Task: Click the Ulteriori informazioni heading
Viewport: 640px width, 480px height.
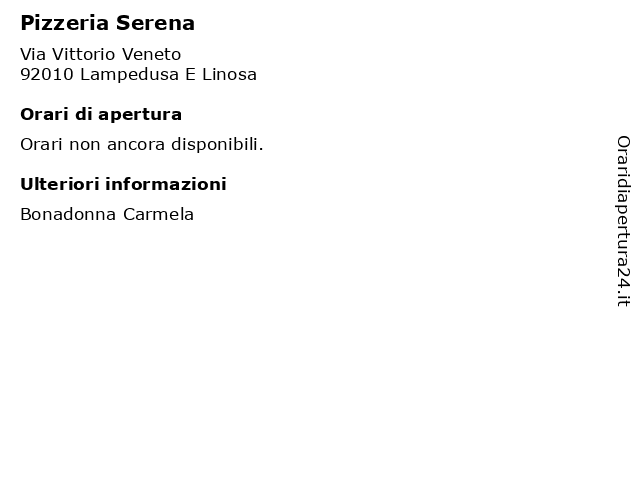Action: pyautogui.click(x=123, y=184)
